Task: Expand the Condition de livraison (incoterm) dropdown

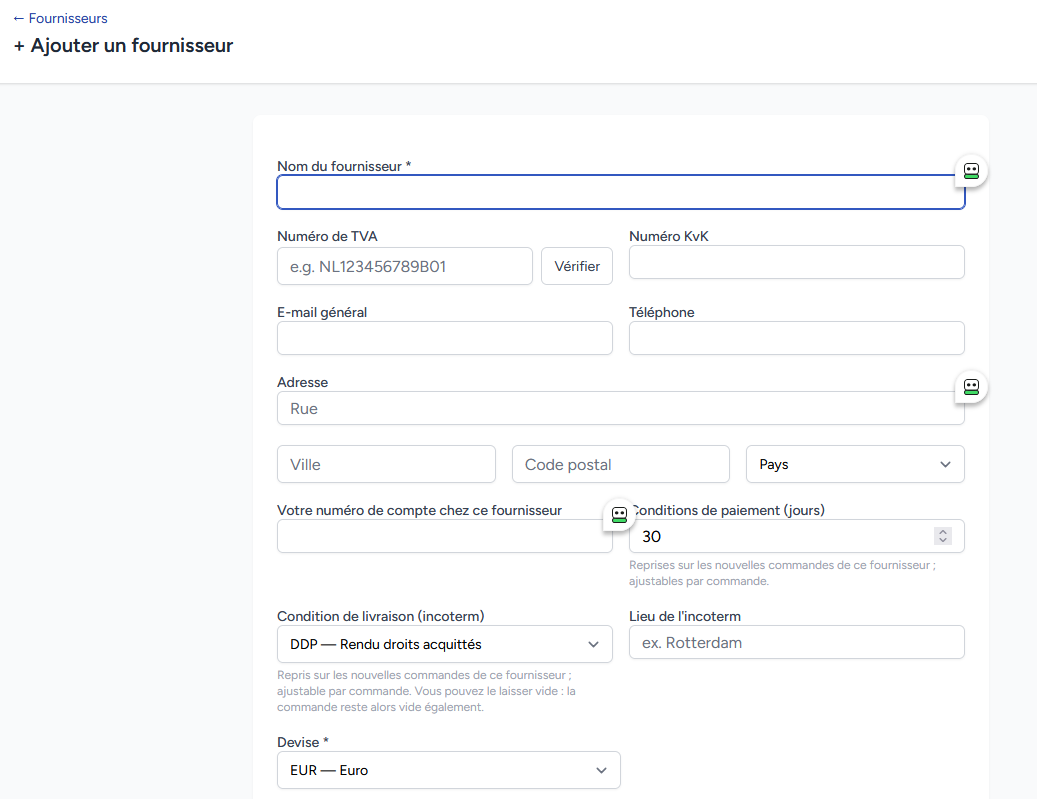Action: click(444, 644)
